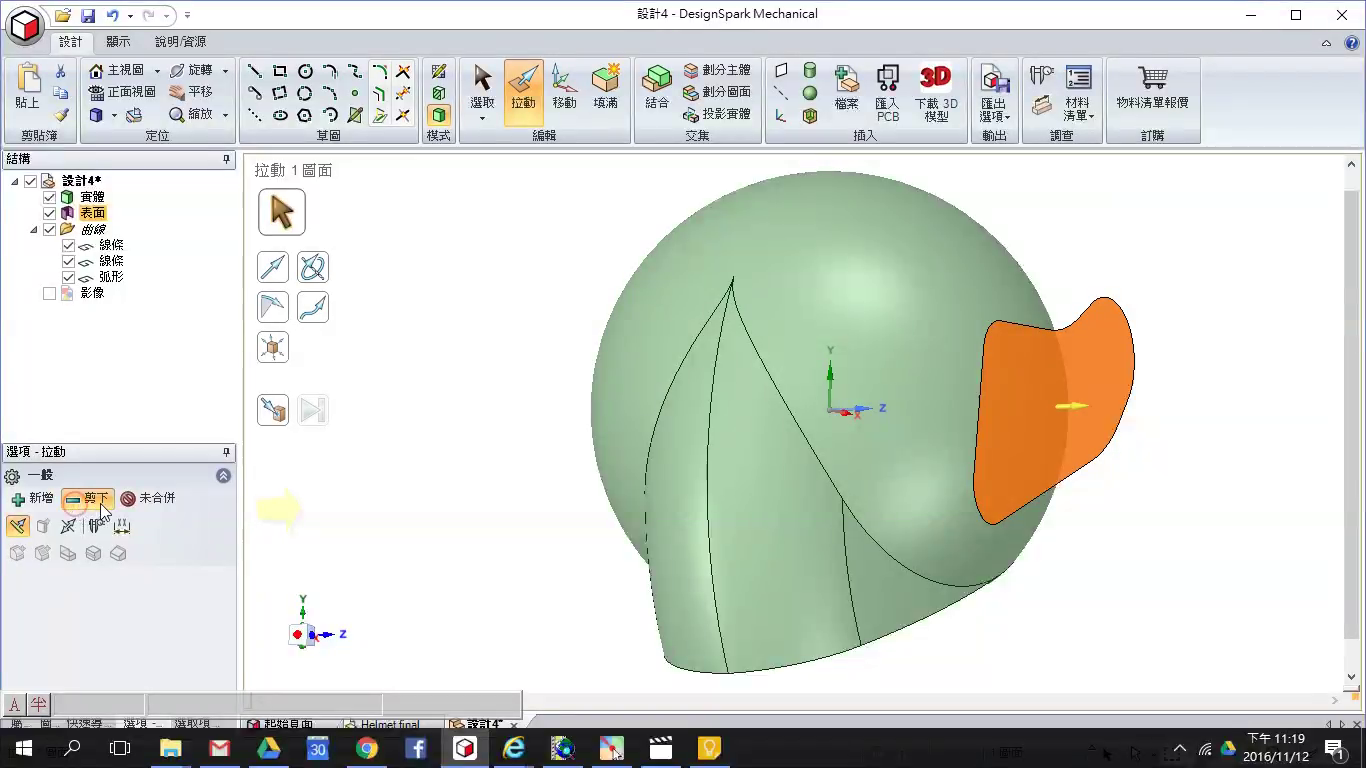1366x768 pixels.
Task: Select the 拉動 (Pull) tool
Action: 523,92
